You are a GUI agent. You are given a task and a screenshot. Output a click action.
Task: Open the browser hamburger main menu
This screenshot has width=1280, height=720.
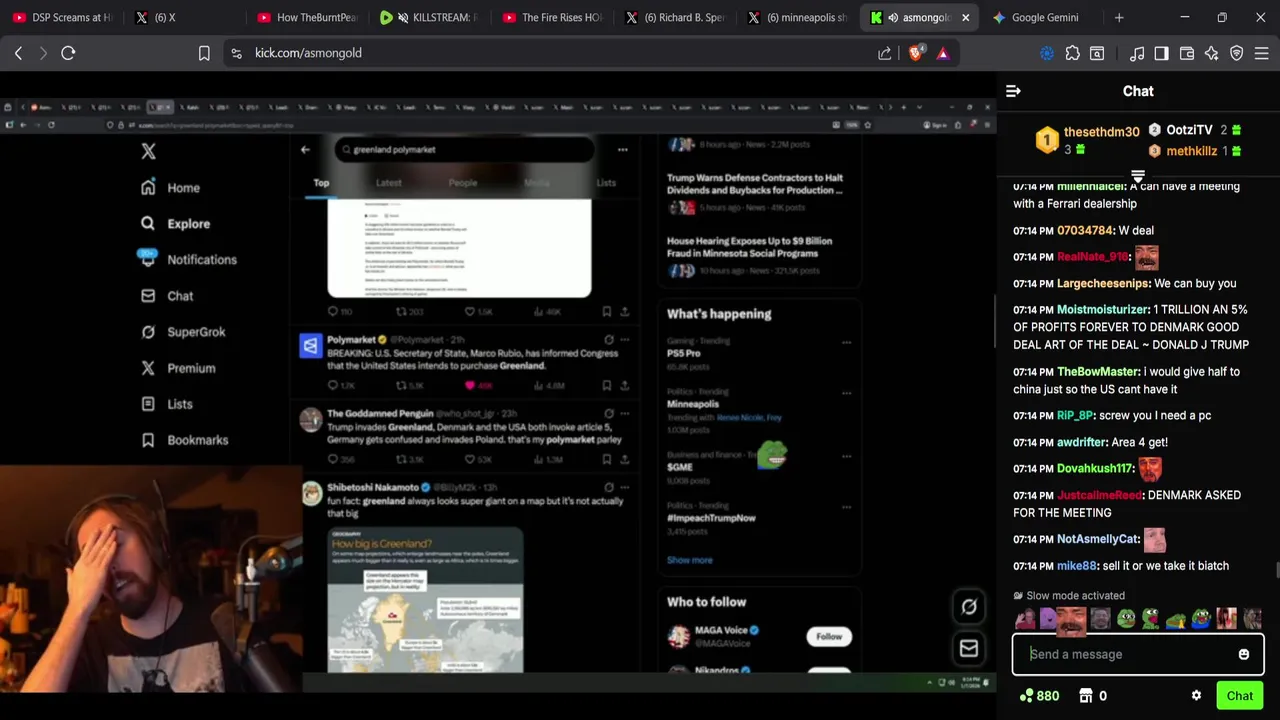1261,53
